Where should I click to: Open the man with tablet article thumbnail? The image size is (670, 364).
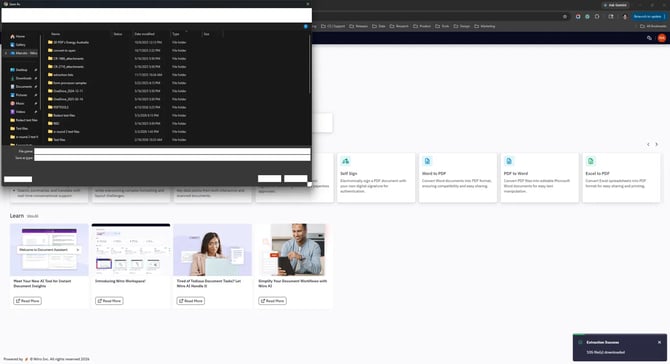click(294, 250)
